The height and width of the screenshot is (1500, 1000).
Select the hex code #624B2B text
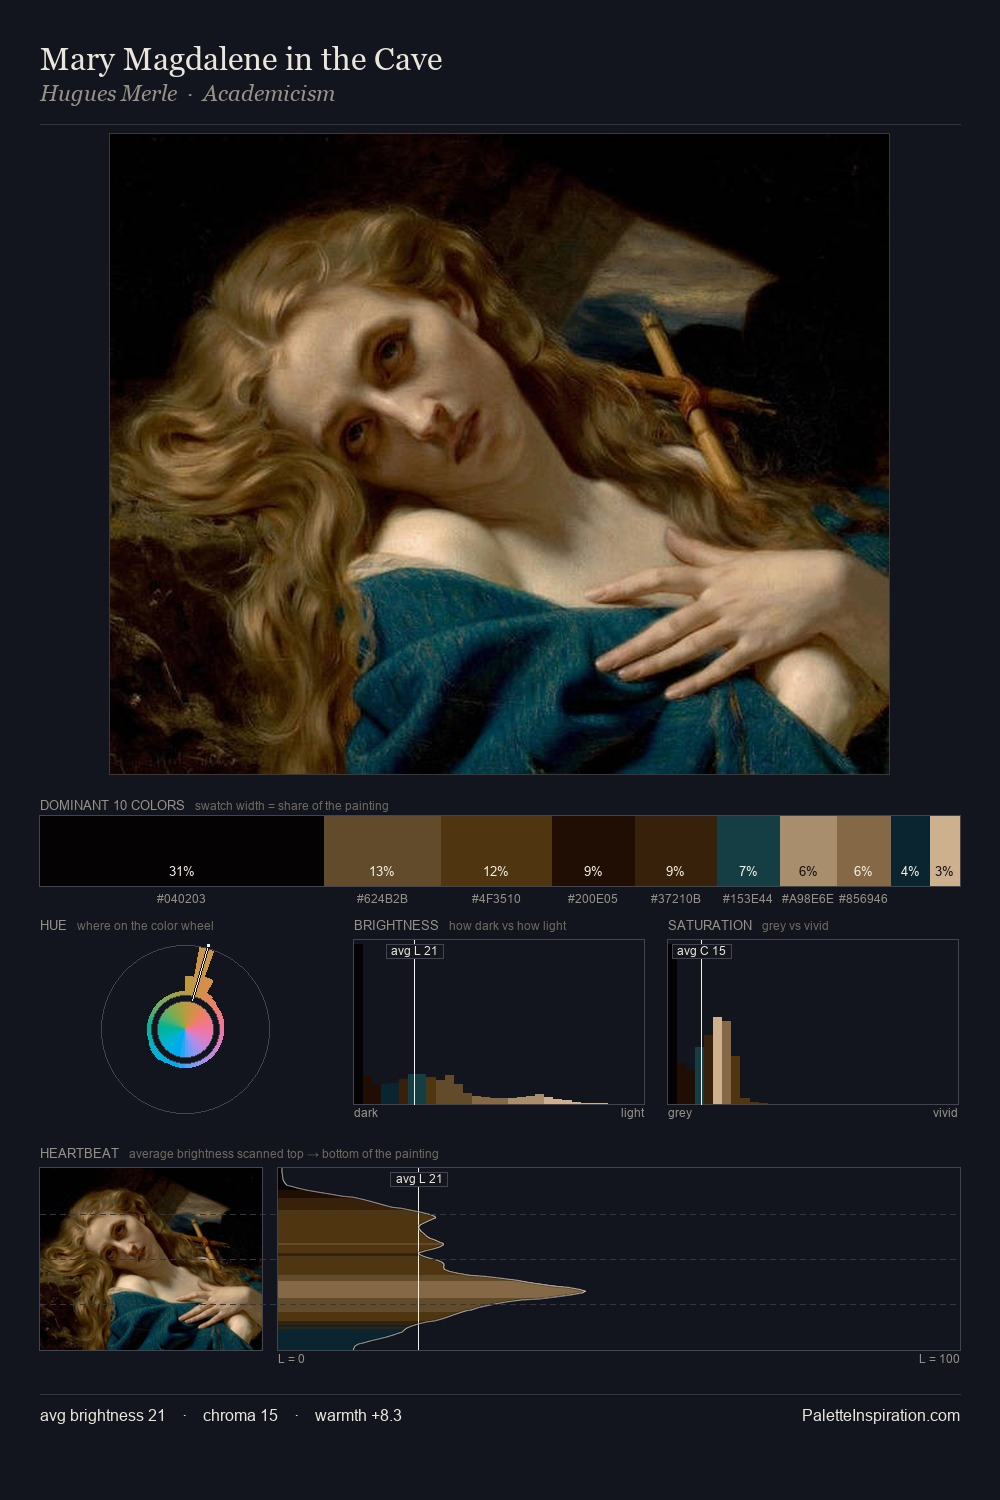[382, 899]
